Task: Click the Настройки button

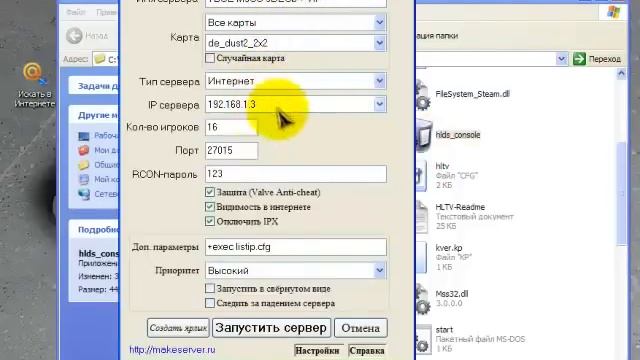Action: [318, 351]
